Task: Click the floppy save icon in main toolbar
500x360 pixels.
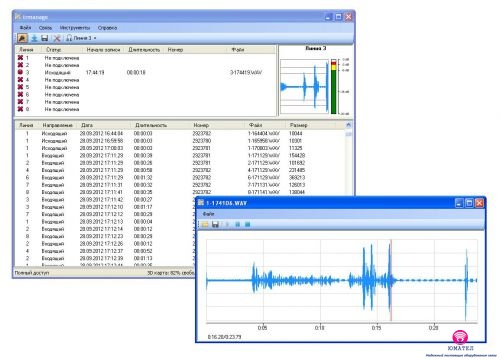Action: pos(45,38)
